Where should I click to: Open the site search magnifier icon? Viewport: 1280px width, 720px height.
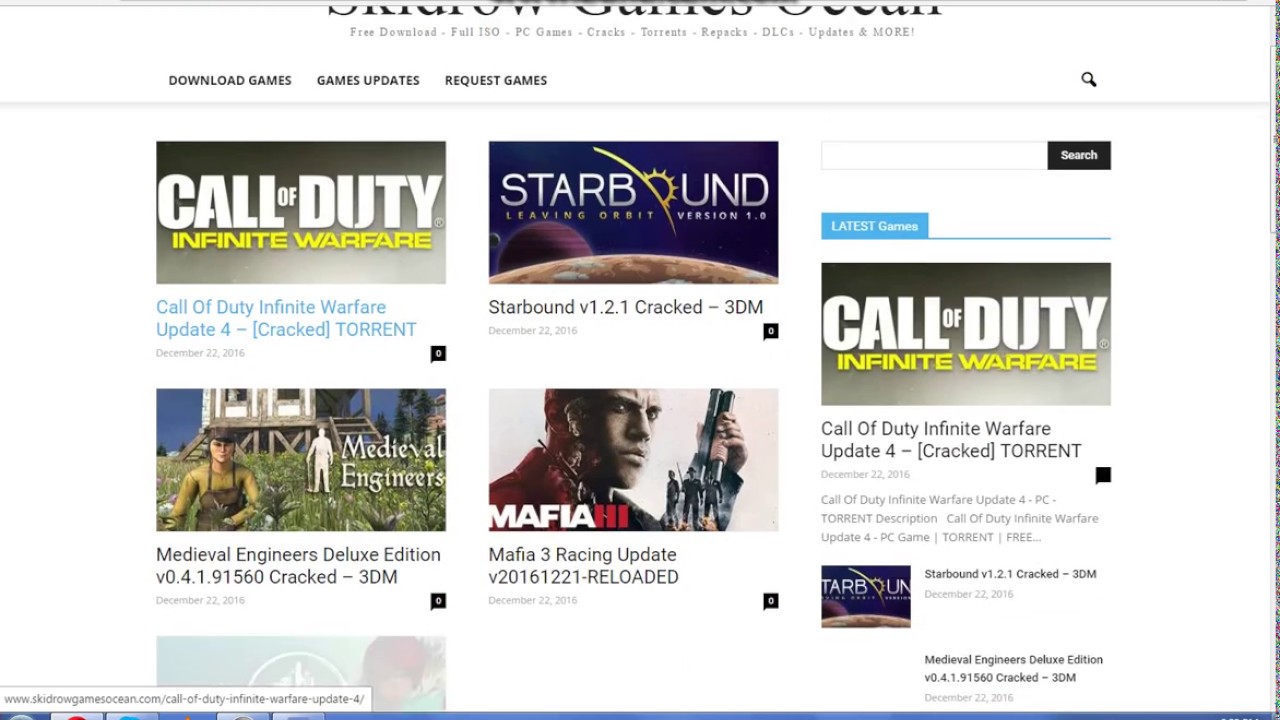pyautogui.click(x=1088, y=80)
